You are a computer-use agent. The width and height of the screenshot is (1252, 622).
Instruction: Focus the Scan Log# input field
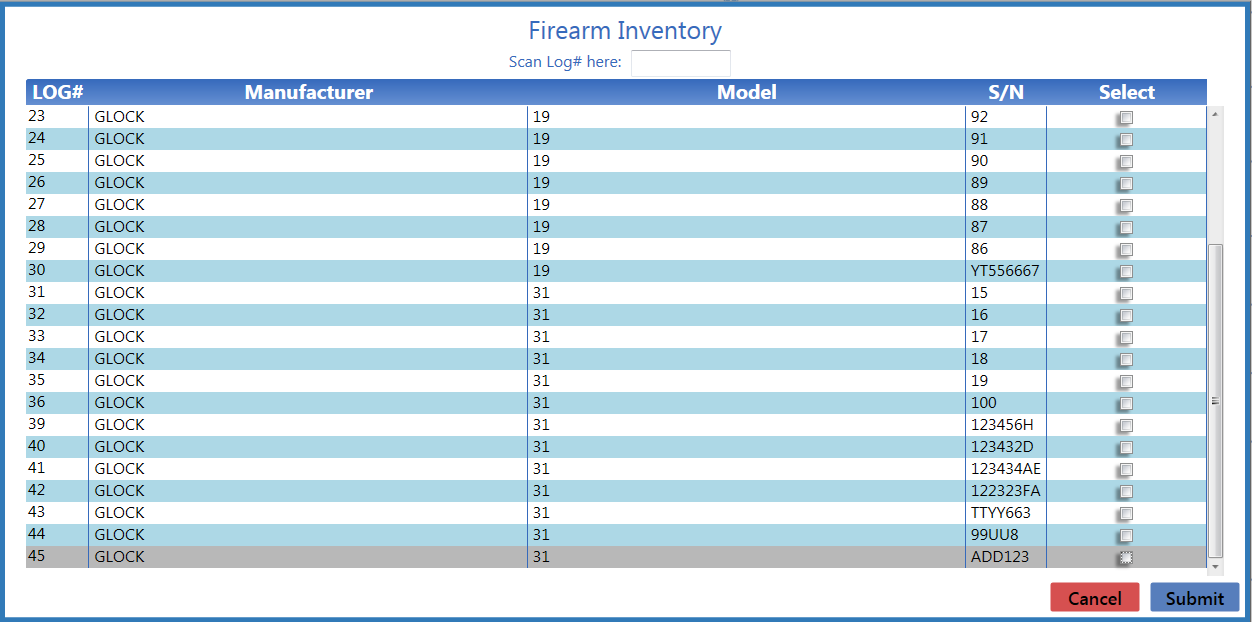tap(680, 63)
